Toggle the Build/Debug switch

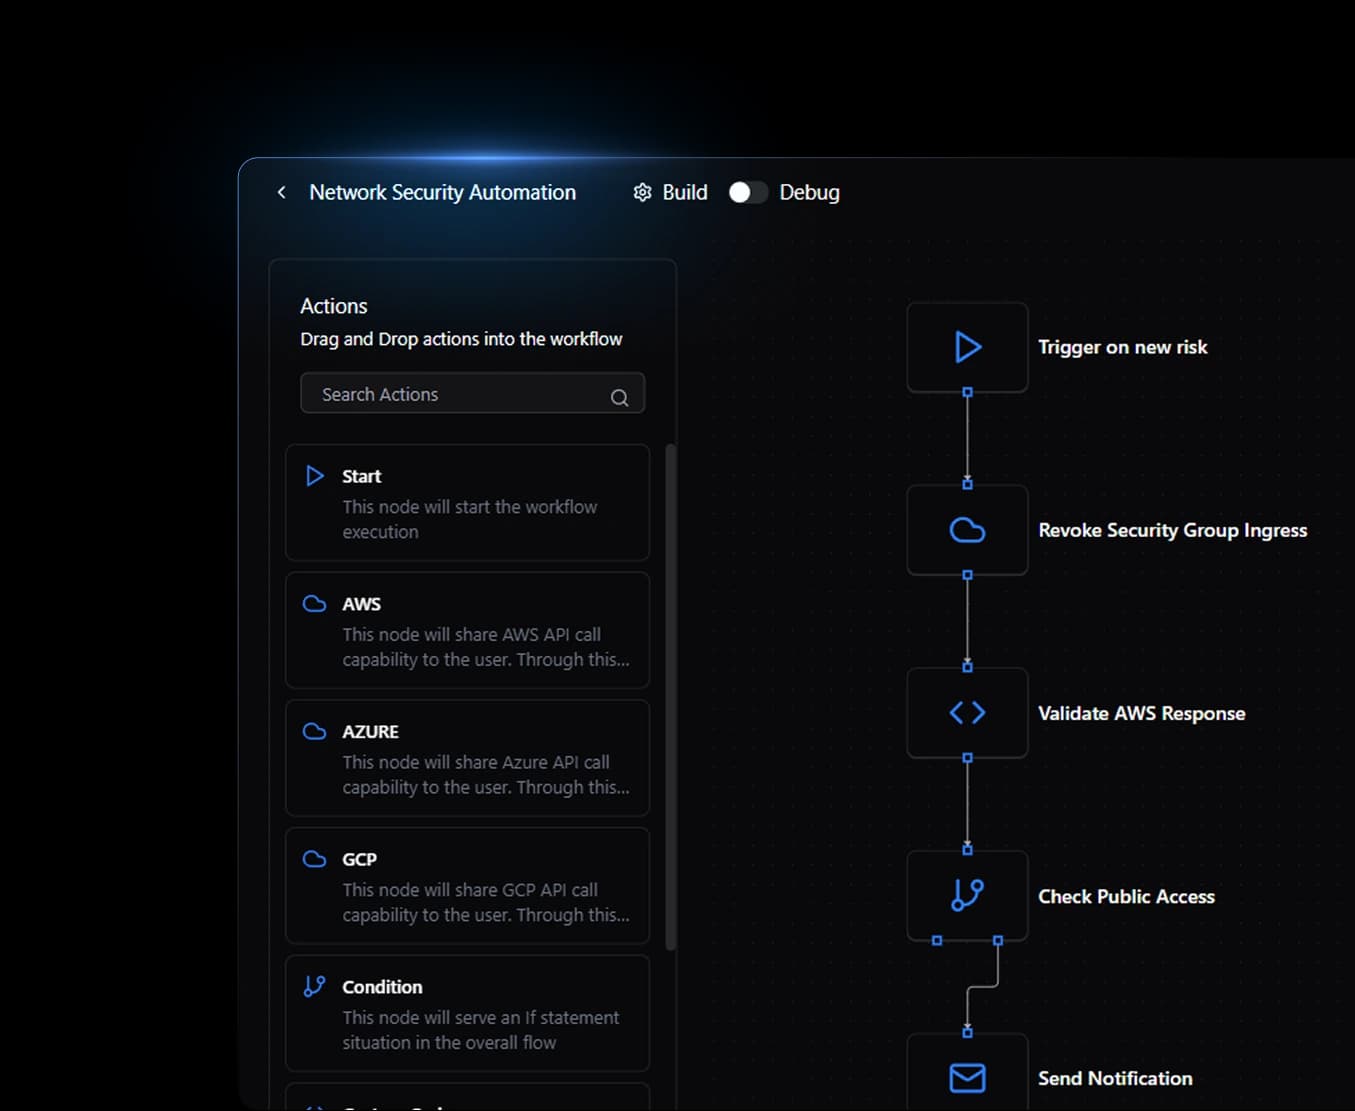pos(748,192)
